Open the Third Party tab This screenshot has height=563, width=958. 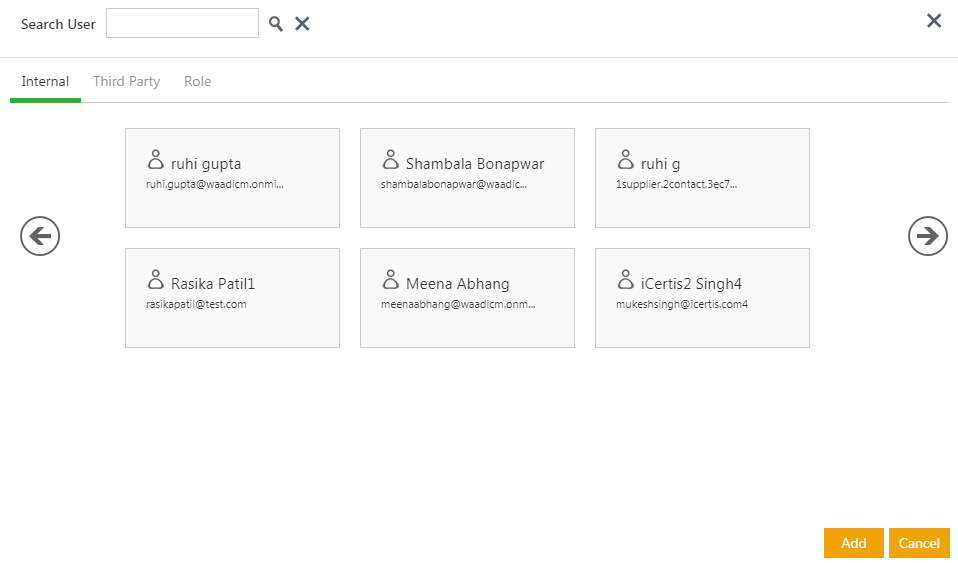click(126, 82)
